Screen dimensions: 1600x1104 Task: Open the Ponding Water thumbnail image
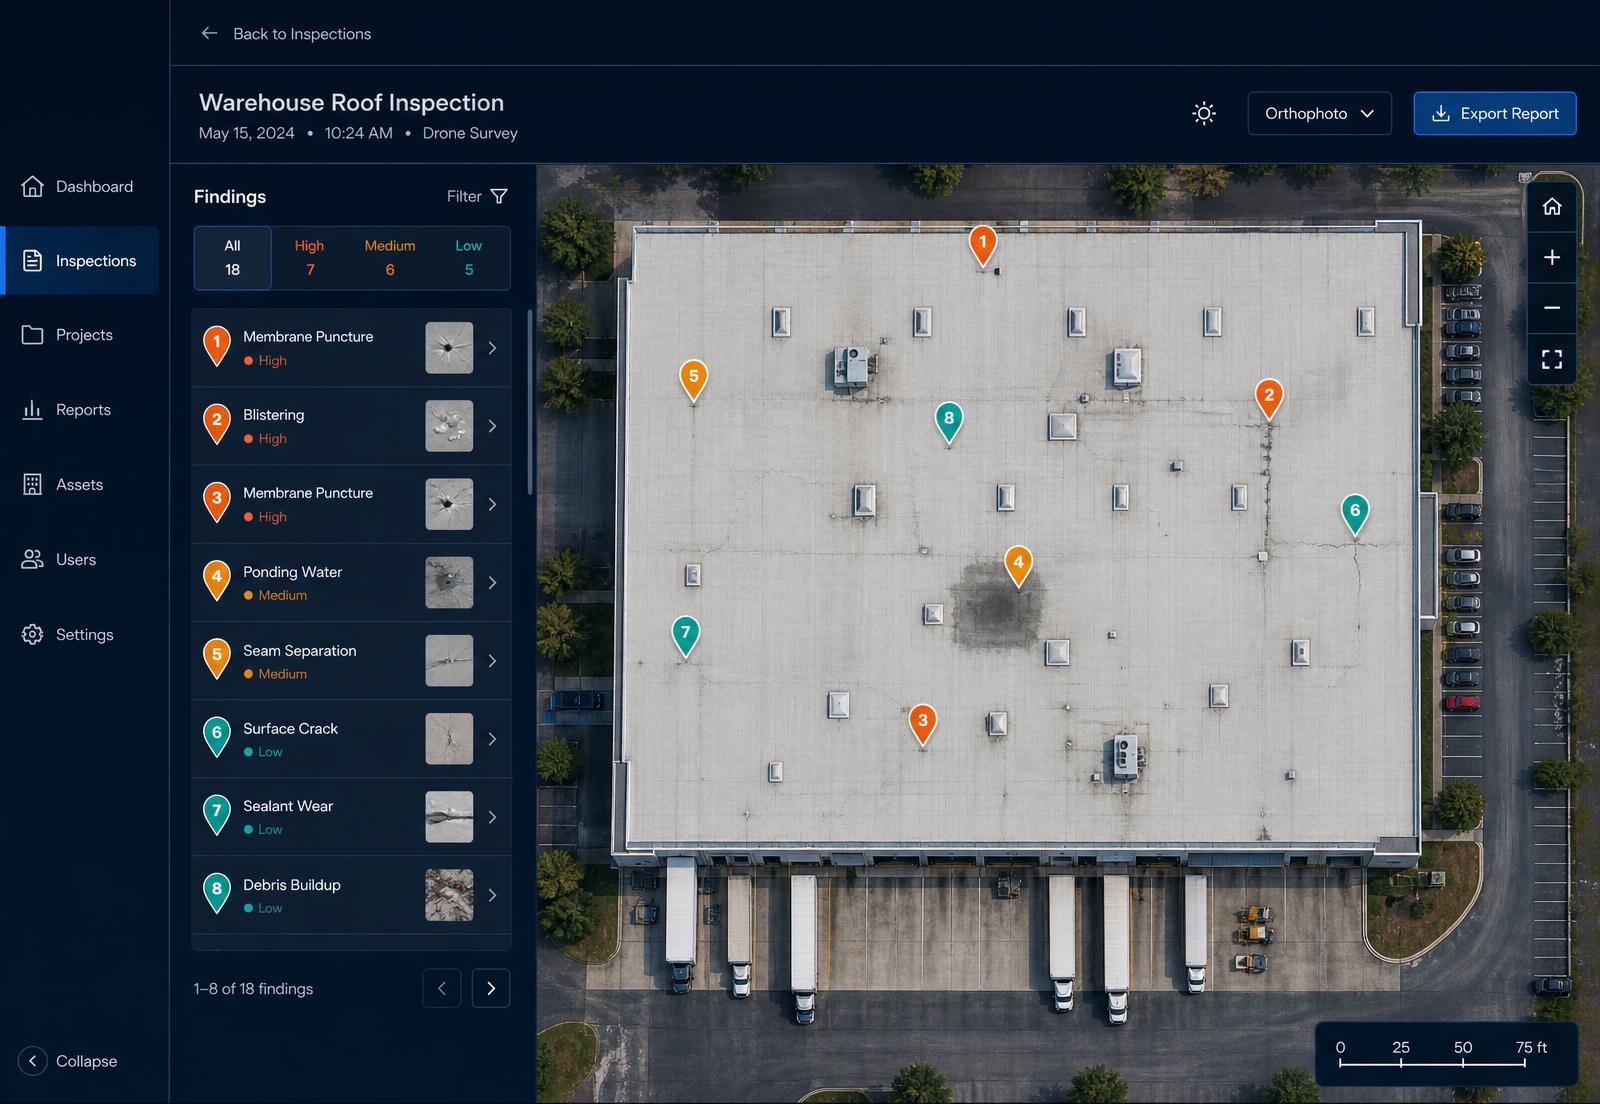click(x=449, y=582)
